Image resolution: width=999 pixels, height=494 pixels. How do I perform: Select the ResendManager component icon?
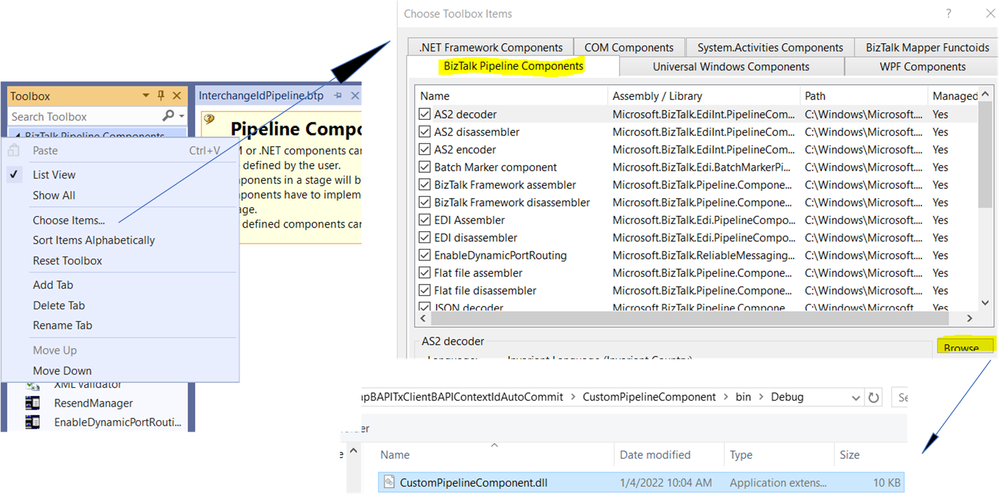(x=32, y=403)
